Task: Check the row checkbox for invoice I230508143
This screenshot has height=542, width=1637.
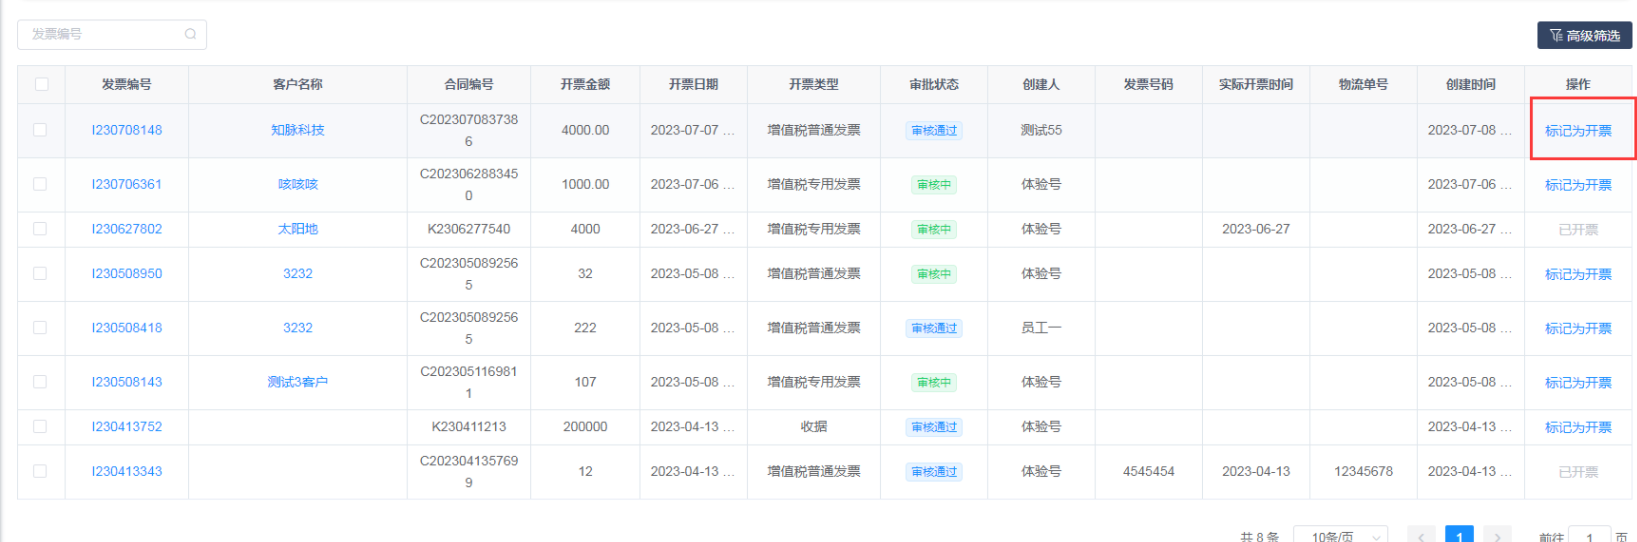Action: (40, 382)
